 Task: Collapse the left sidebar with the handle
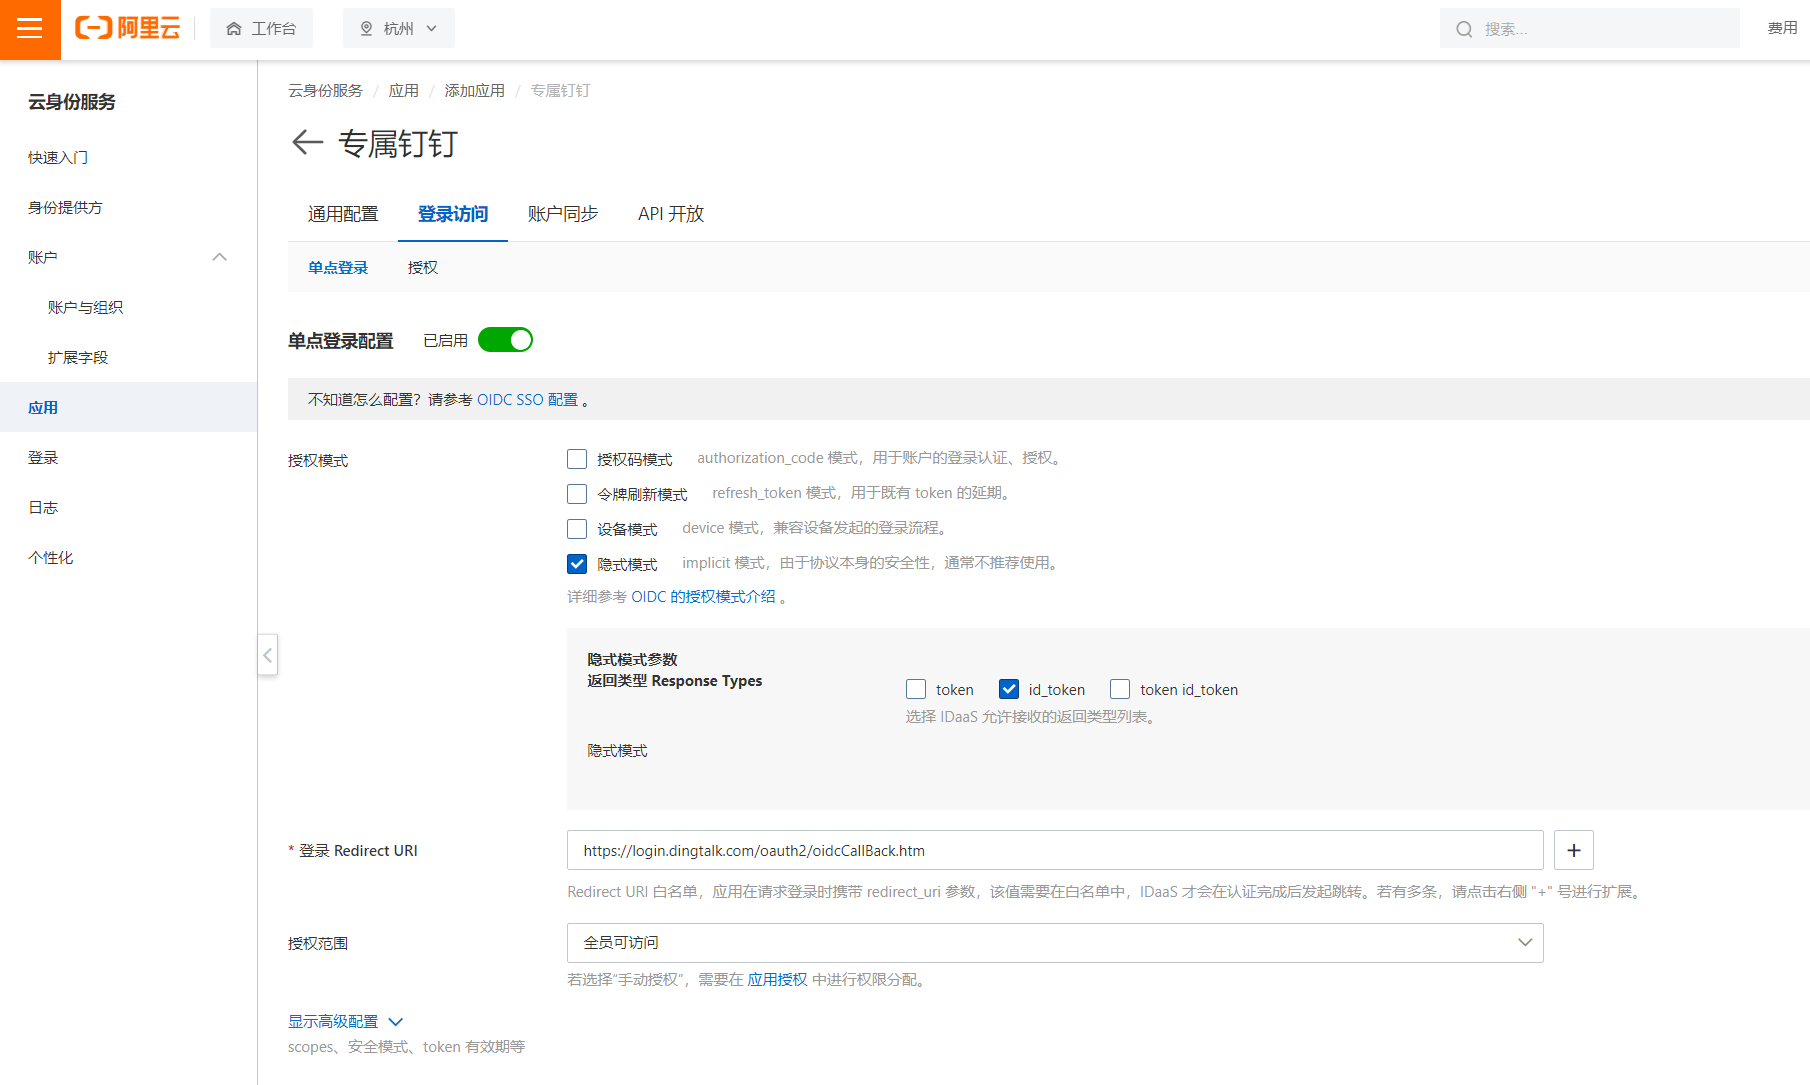[267, 655]
